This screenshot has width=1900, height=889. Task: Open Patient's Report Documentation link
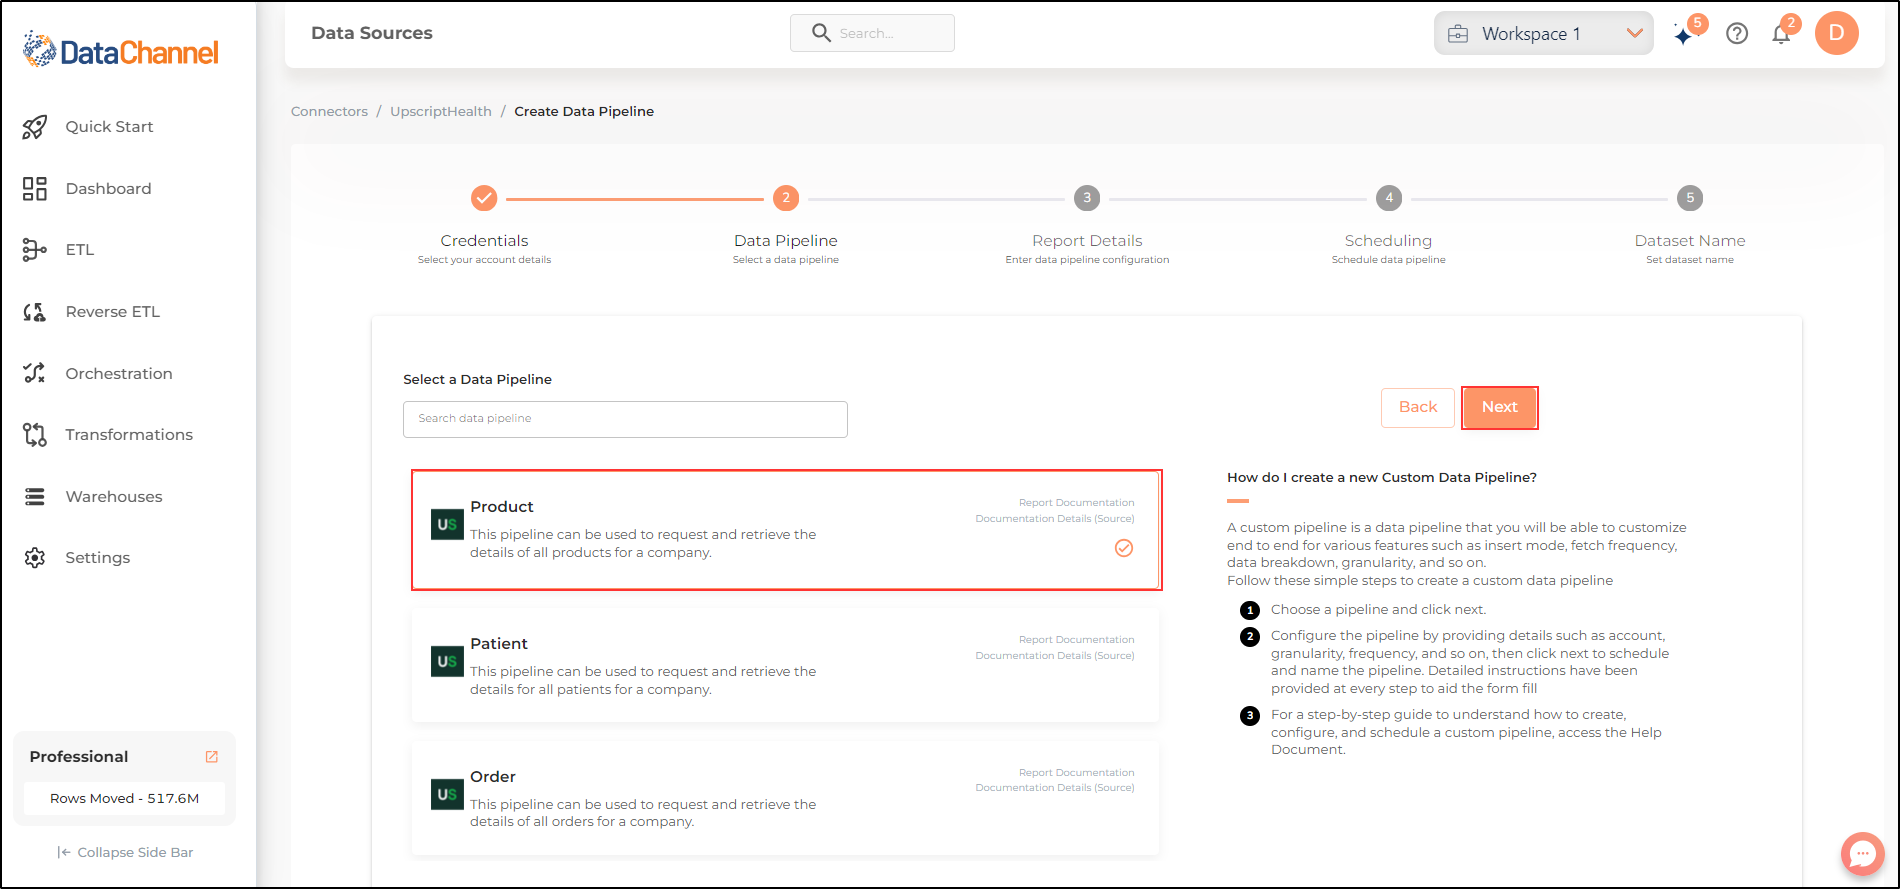[1076, 640]
